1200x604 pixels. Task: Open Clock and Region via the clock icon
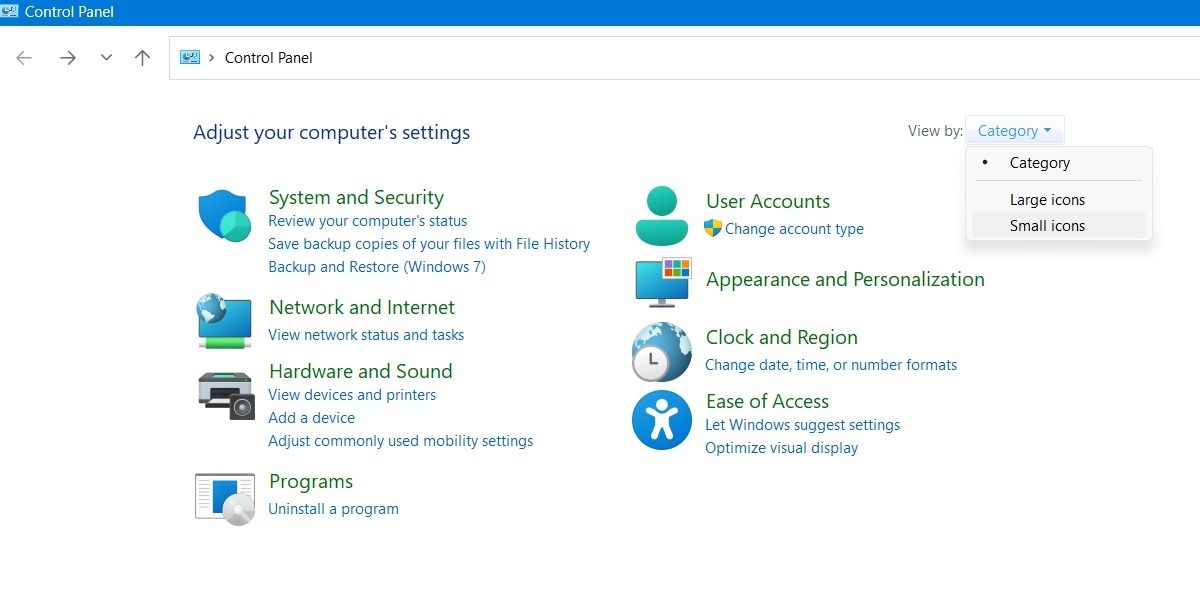pos(661,350)
